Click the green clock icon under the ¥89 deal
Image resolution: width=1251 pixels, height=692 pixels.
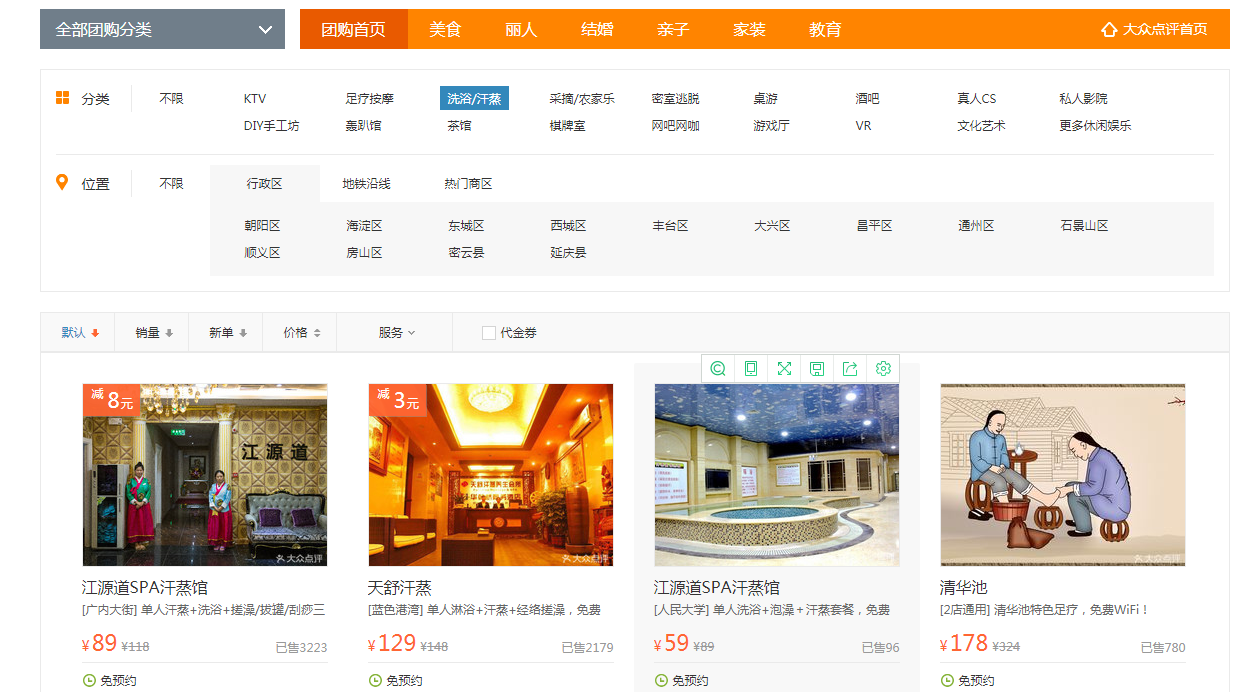coord(89,680)
